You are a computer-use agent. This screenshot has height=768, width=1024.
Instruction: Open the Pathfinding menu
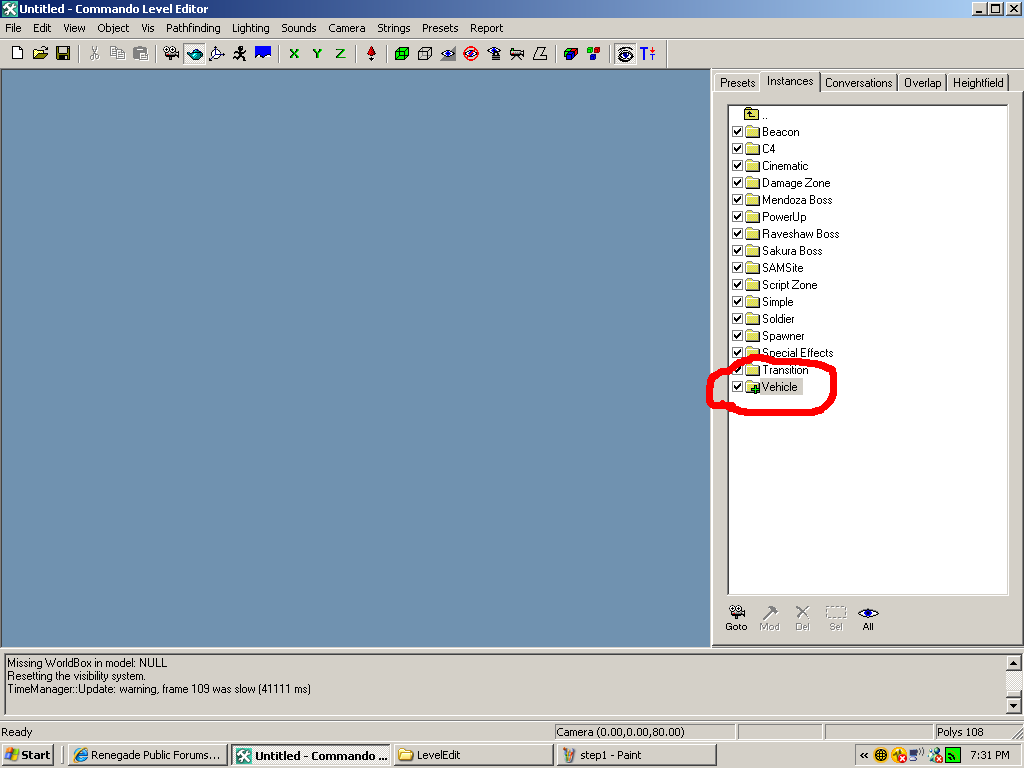pyautogui.click(x=193, y=28)
